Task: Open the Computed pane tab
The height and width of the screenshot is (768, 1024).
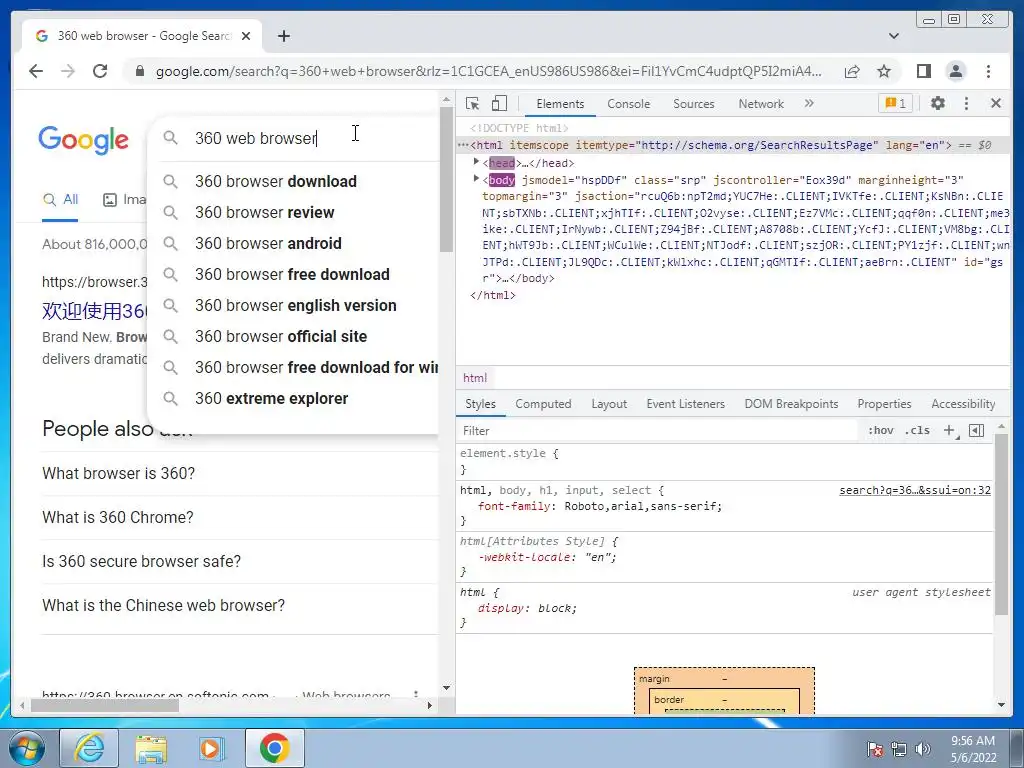Action: [x=543, y=404]
